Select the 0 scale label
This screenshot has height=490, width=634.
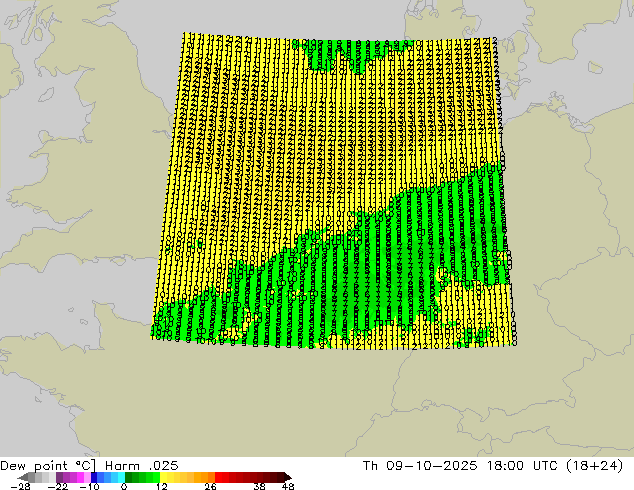[124, 486]
